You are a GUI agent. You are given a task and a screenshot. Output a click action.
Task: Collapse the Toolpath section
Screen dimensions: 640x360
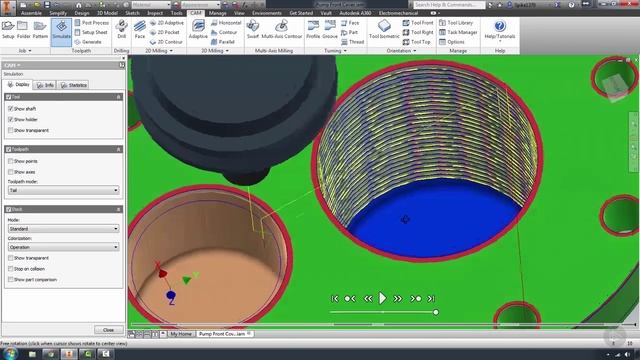[x=119, y=149]
